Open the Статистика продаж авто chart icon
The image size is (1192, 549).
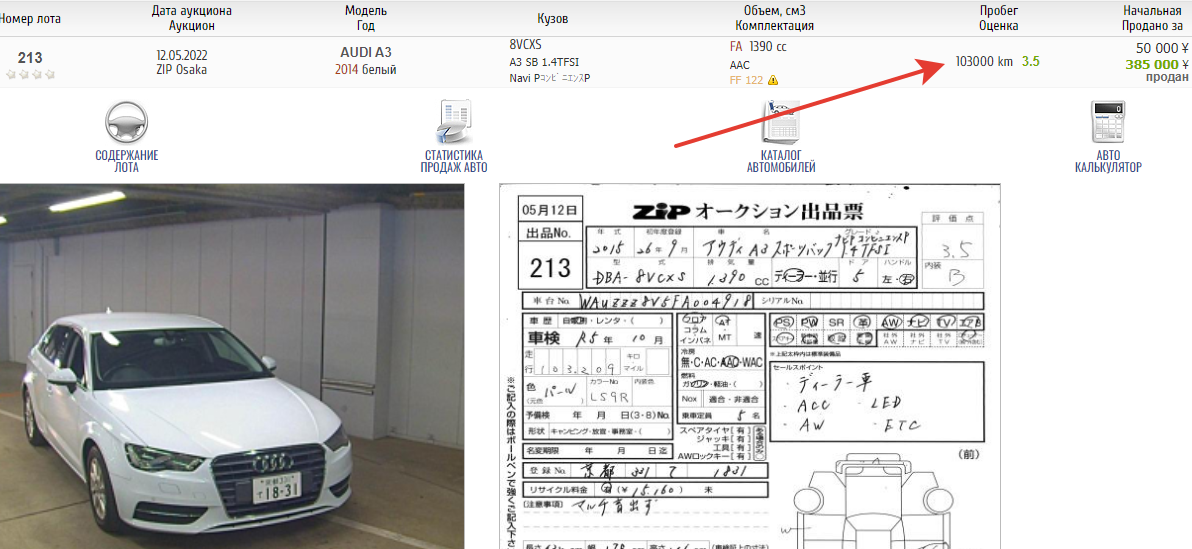[x=455, y=122]
